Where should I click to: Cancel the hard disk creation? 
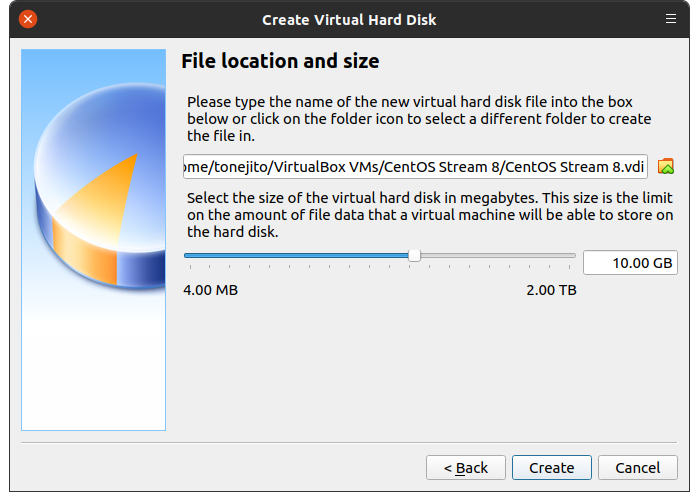(637, 467)
